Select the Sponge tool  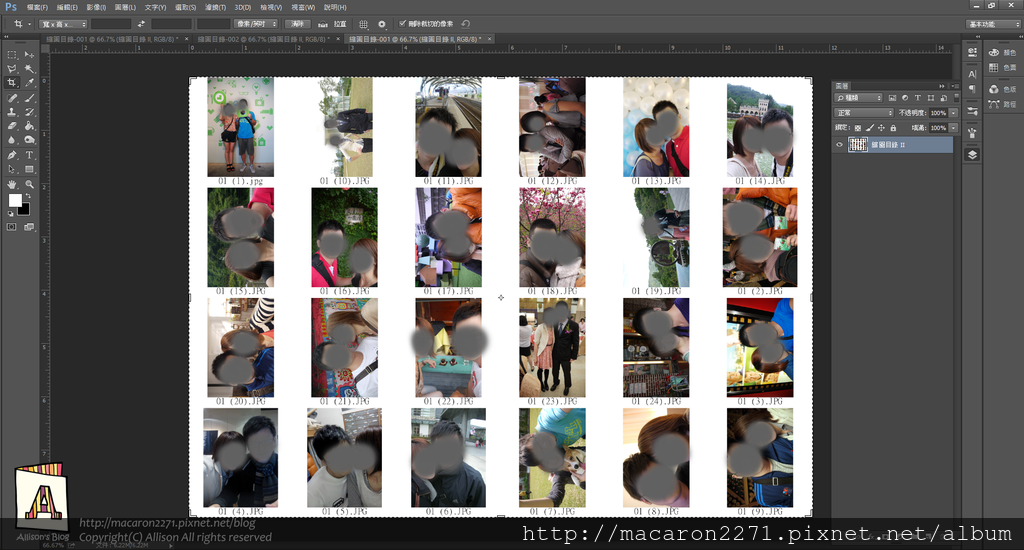coord(29,140)
